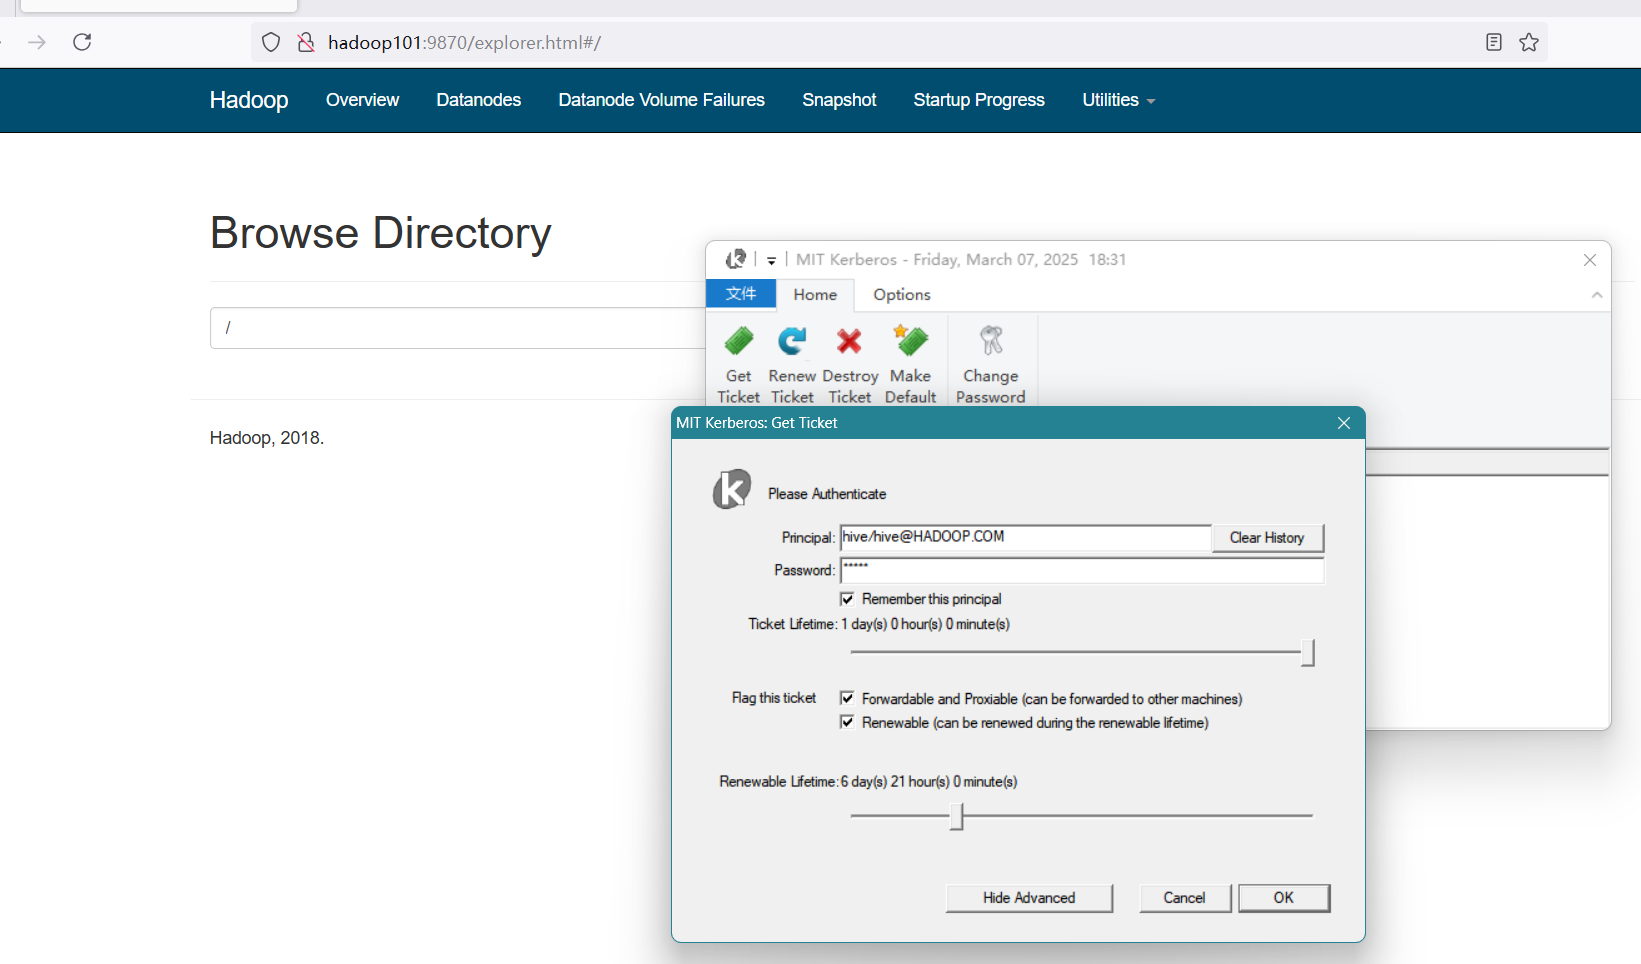Switch to the Options ribbon tab
The width and height of the screenshot is (1641, 964).
902,295
